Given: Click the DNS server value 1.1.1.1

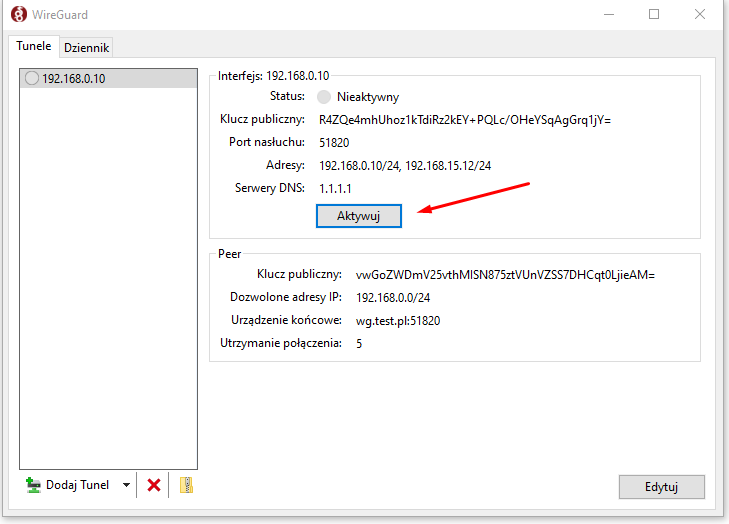Looking at the screenshot, I should [x=335, y=189].
